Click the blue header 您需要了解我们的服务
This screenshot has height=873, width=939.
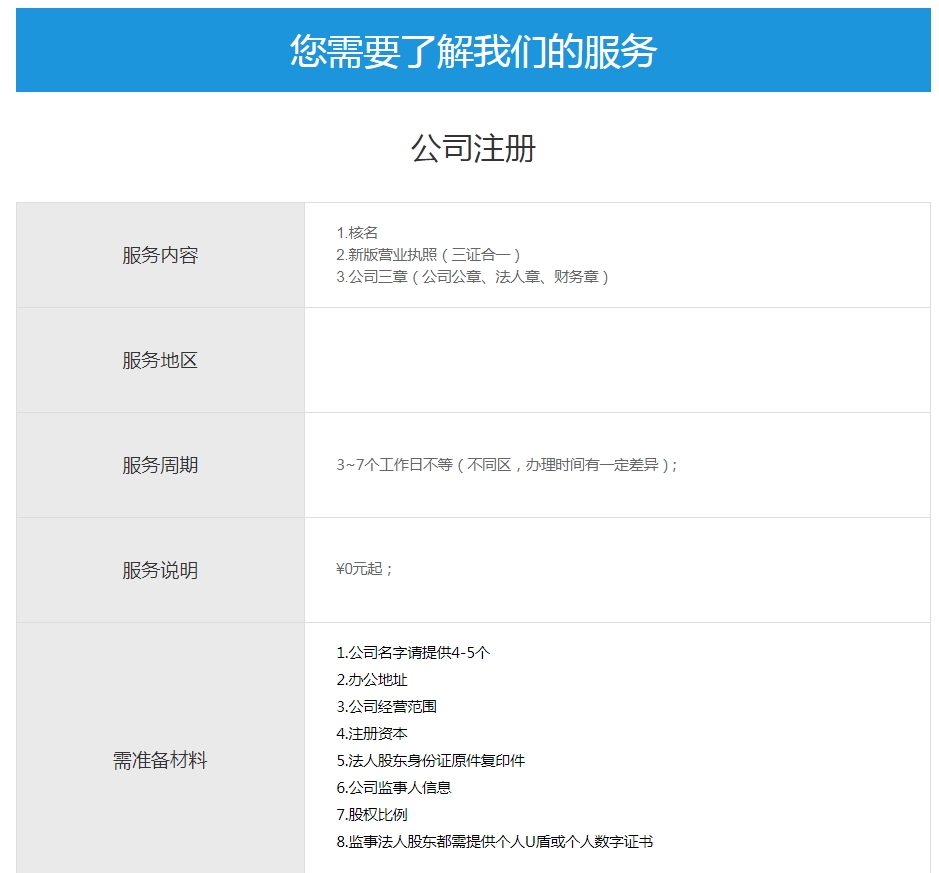click(469, 47)
